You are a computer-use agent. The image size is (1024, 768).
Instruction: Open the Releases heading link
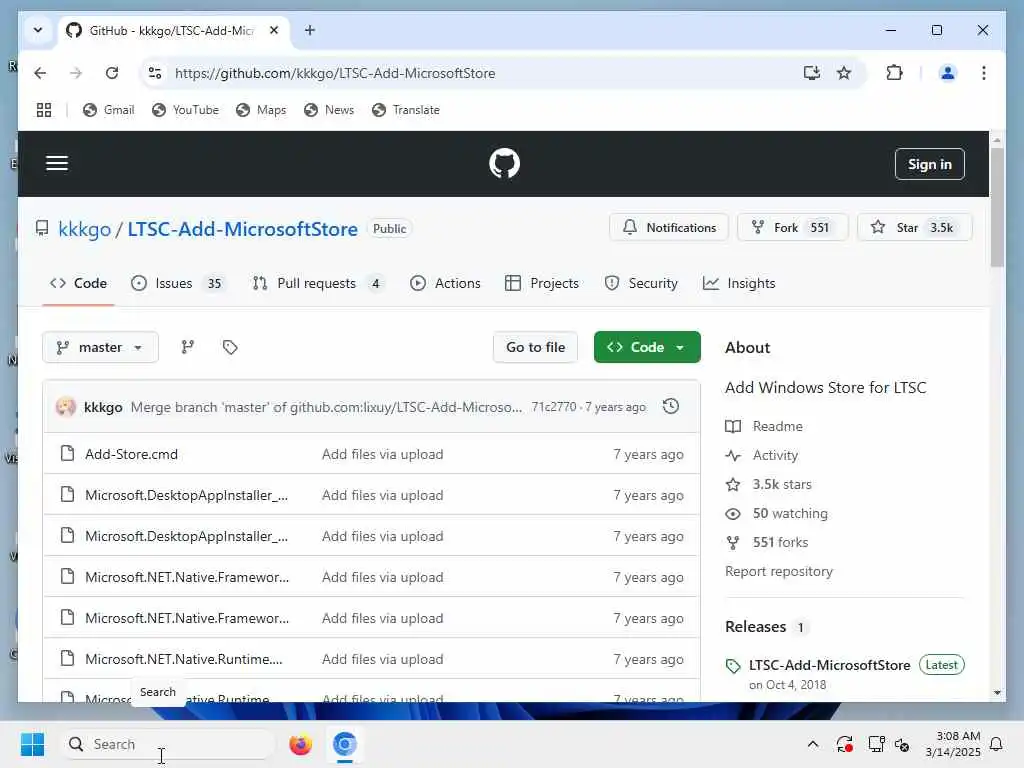coord(756,627)
